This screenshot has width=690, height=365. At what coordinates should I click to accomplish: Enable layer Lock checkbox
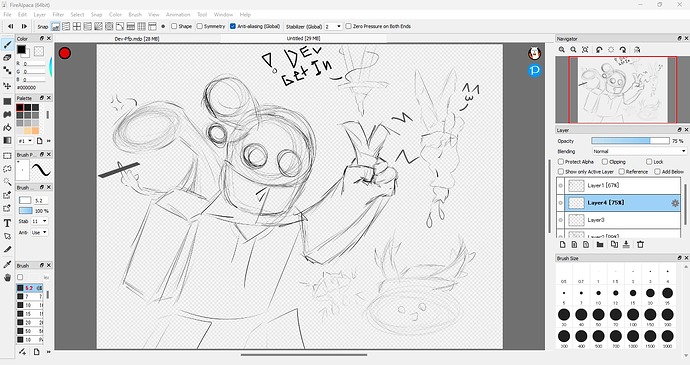coord(649,162)
